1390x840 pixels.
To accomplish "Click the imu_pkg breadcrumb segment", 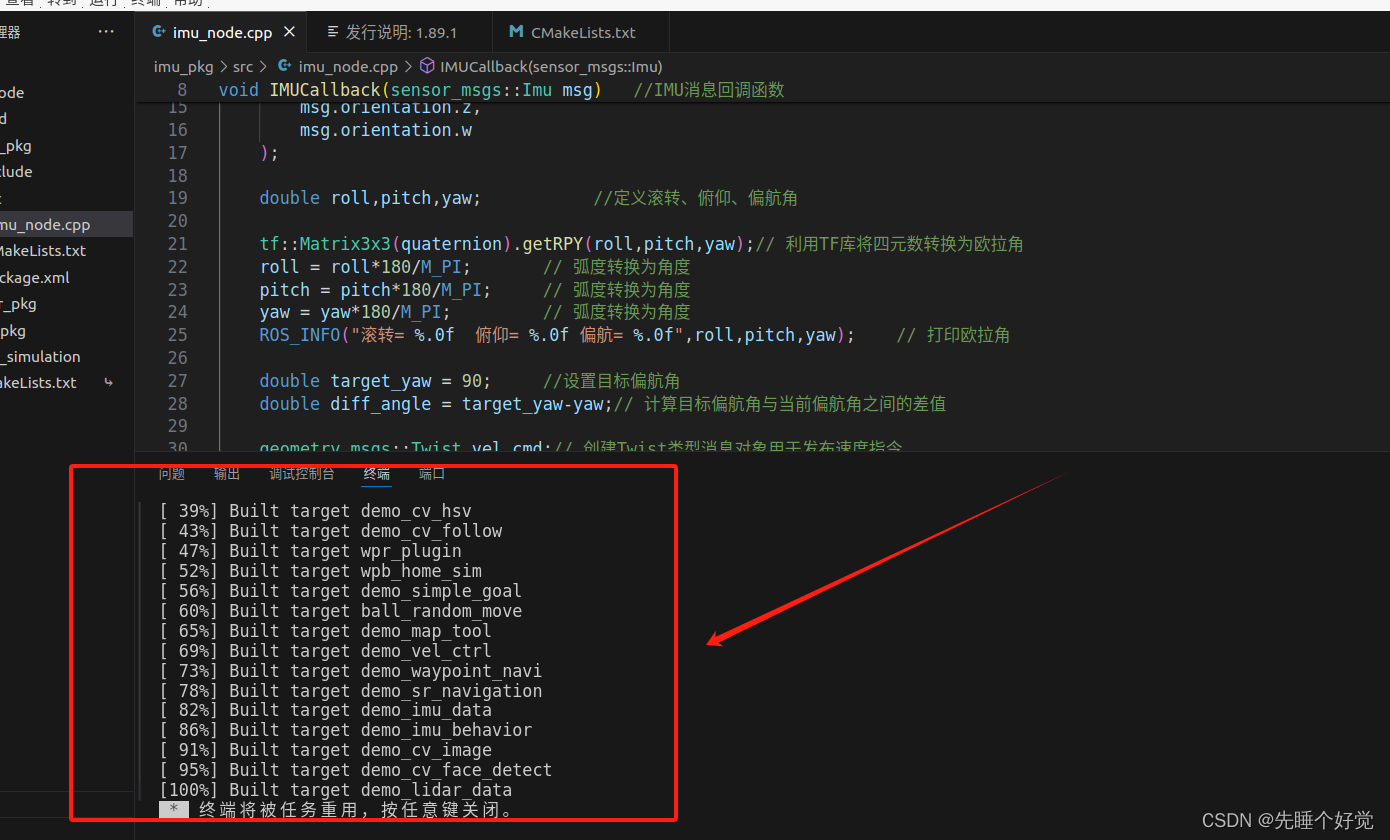I will 183,67.
